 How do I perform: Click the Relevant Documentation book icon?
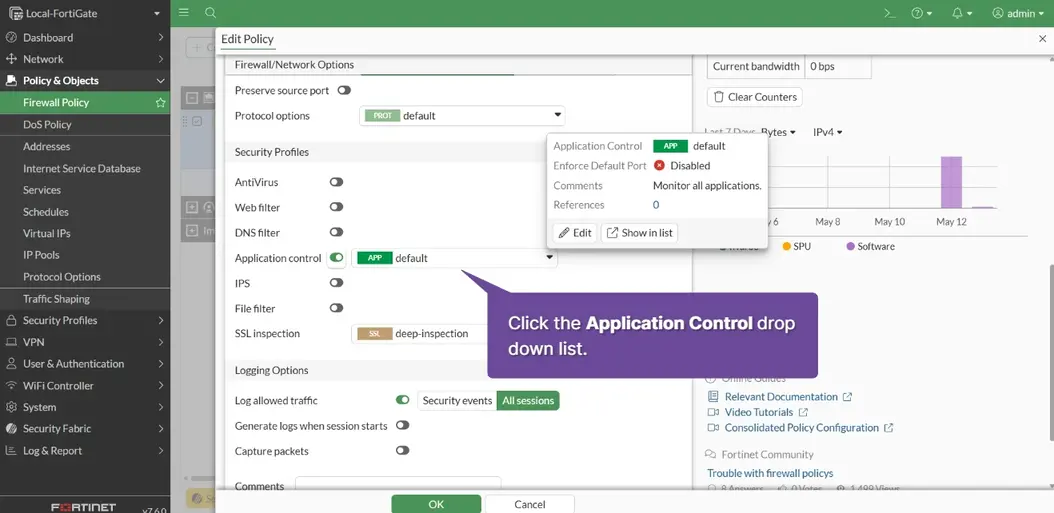pos(713,397)
